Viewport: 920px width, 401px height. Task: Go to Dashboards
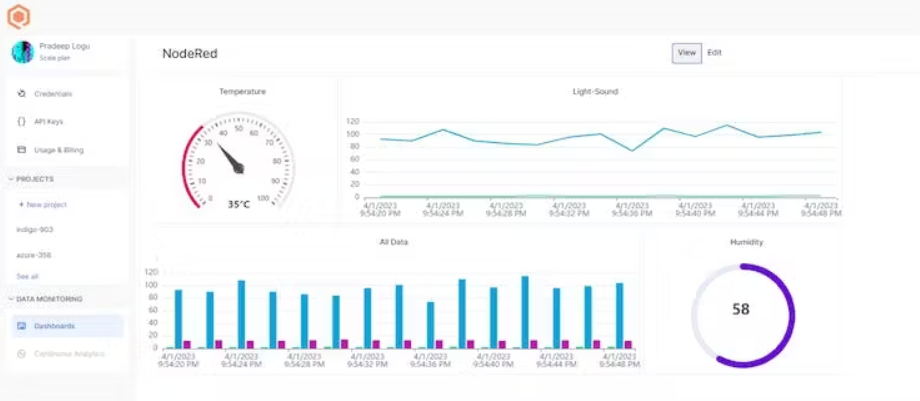67,326
